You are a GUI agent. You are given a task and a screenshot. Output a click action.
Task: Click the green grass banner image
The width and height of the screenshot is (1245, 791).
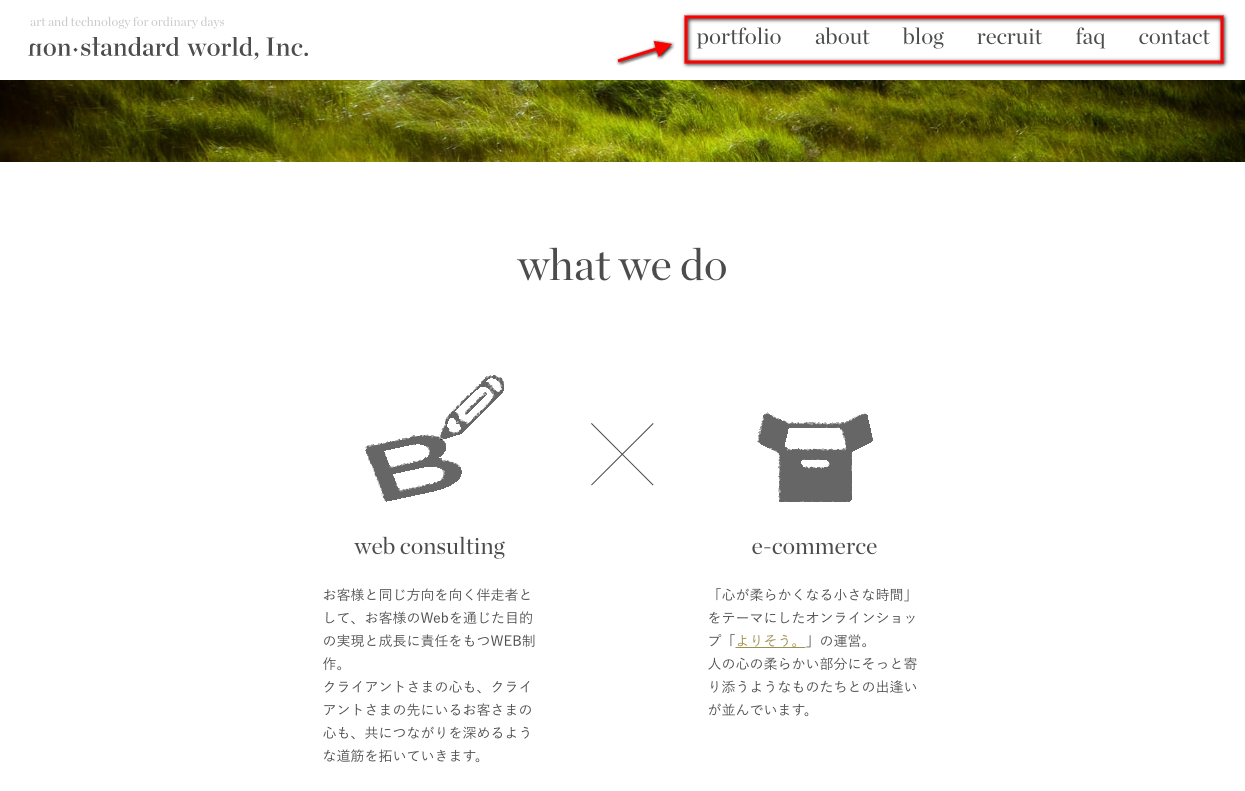coord(622,121)
